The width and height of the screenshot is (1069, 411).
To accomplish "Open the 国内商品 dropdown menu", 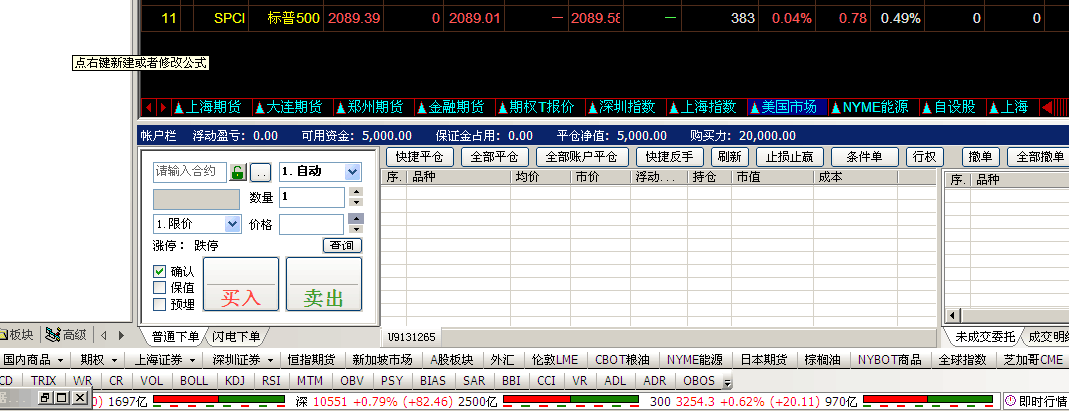I will (x=61, y=360).
